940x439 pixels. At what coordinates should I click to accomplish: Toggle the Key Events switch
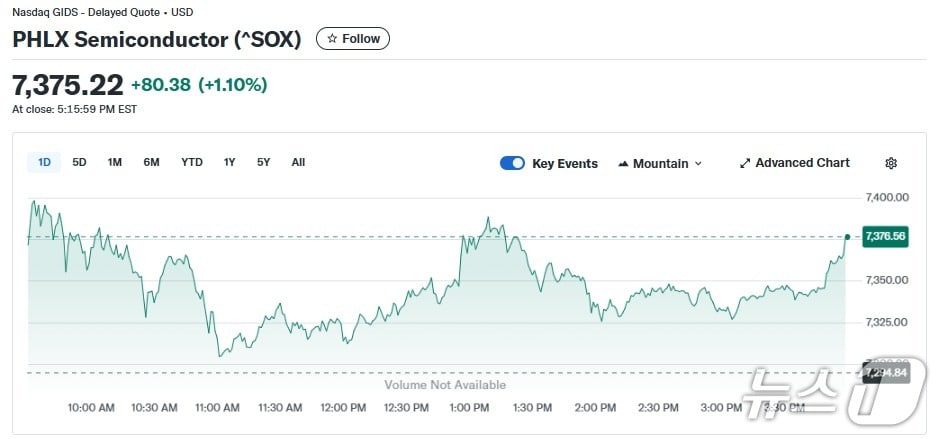[512, 163]
